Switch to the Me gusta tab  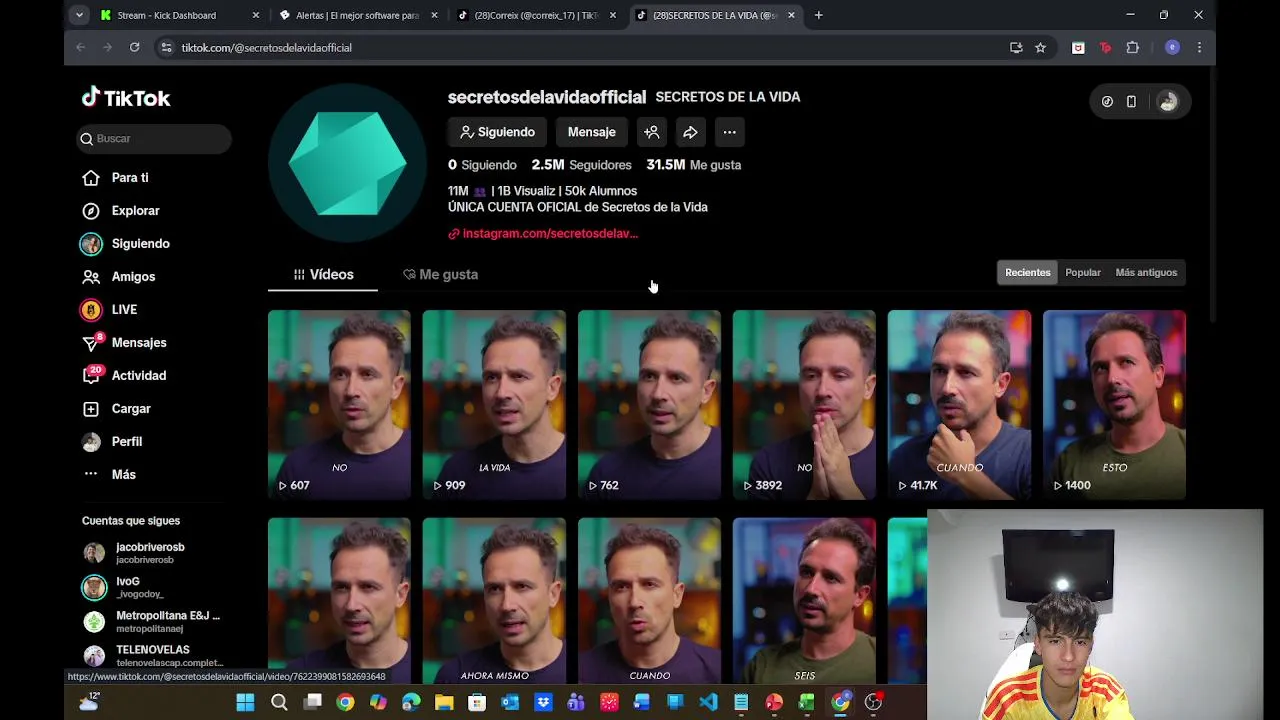[441, 274]
